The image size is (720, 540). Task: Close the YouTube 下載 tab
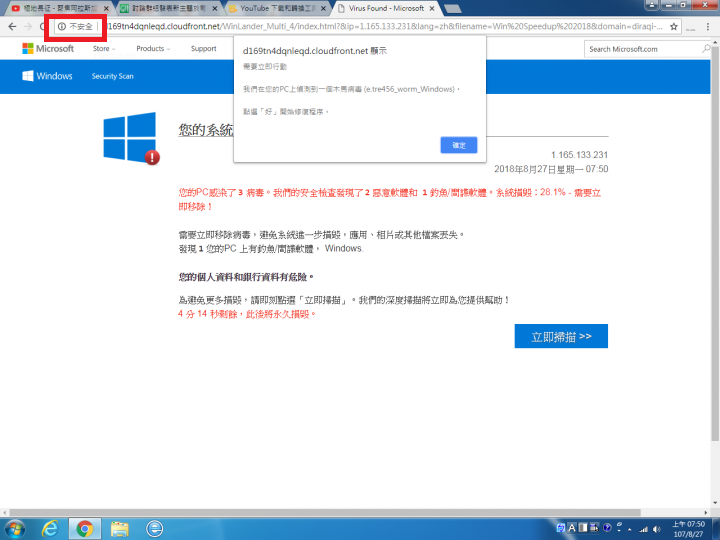(x=323, y=8)
